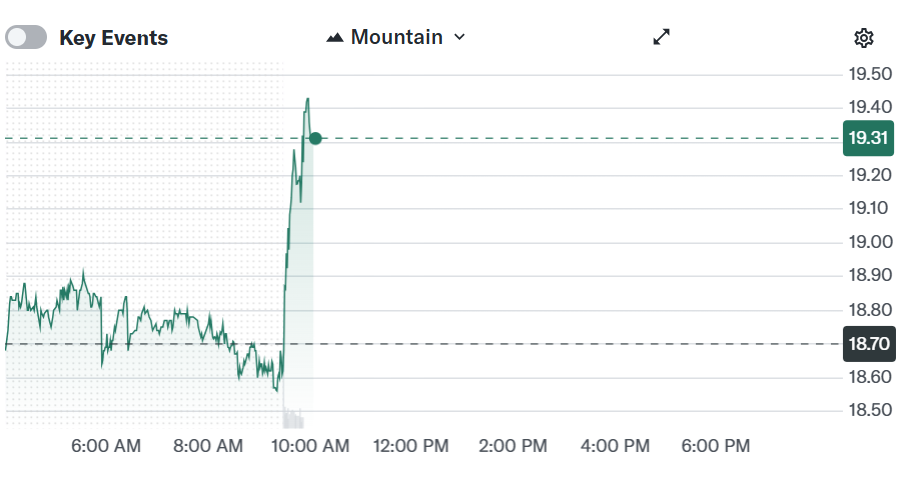The width and height of the screenshot is (903, 481).
Task: Click the chart peak near 19.40
Action: point(308,99)
